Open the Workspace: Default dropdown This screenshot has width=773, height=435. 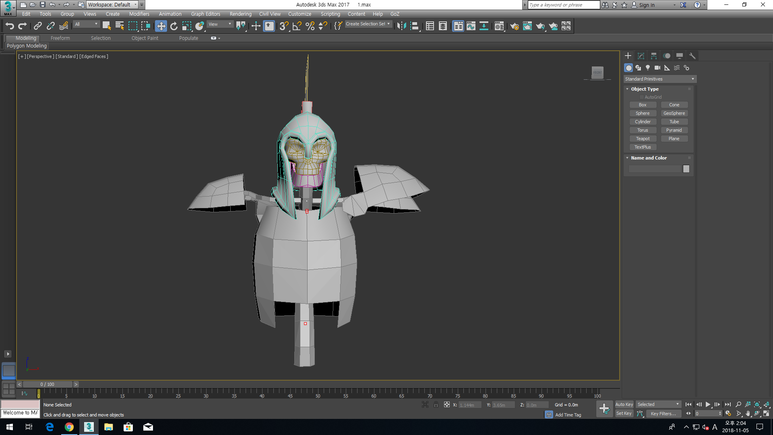click(x=111, y=5)
